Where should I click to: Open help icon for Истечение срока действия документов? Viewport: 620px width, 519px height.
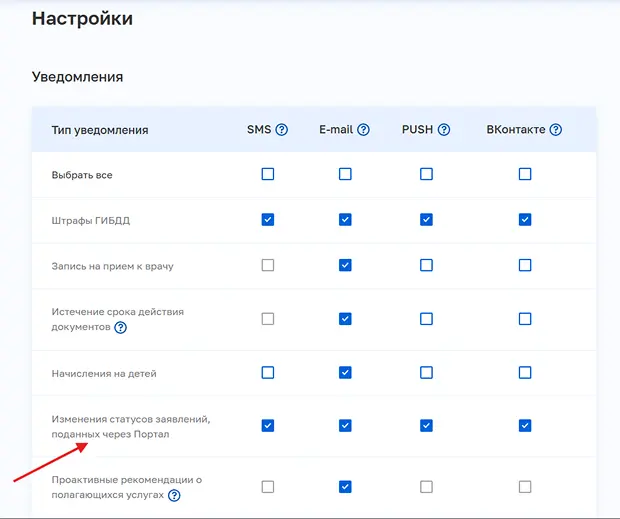[121, 327]
